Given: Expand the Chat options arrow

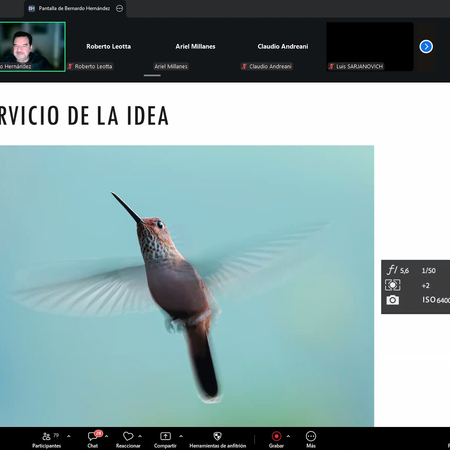Looking at the screenshot, I should coord(107,436).
